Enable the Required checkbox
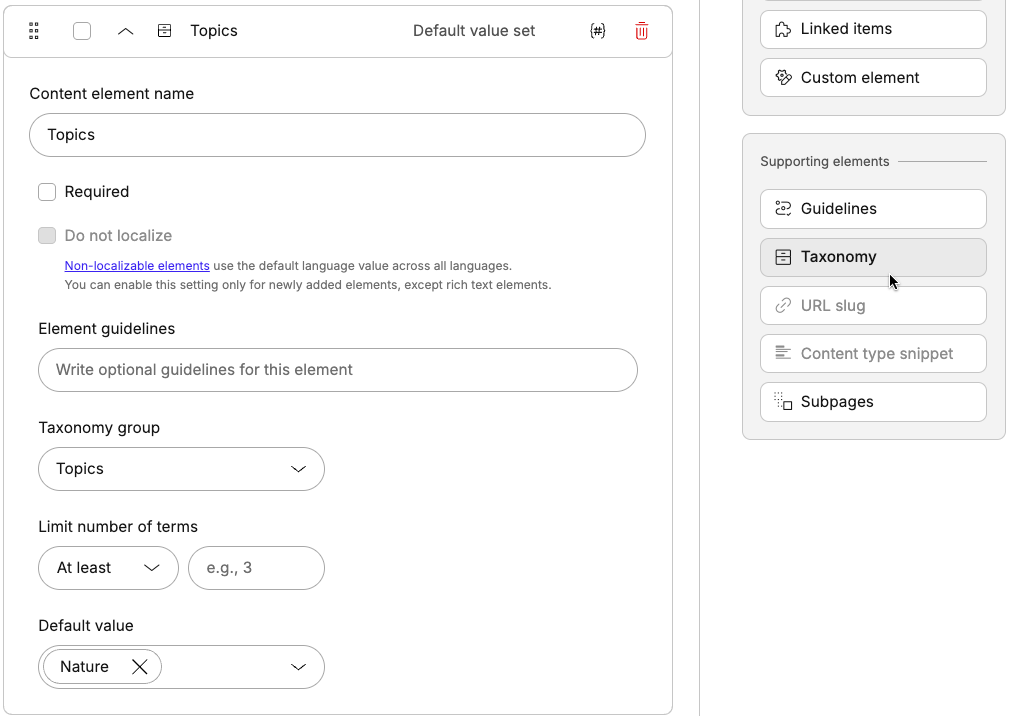1010x716 pixels. tap(47, 191)
